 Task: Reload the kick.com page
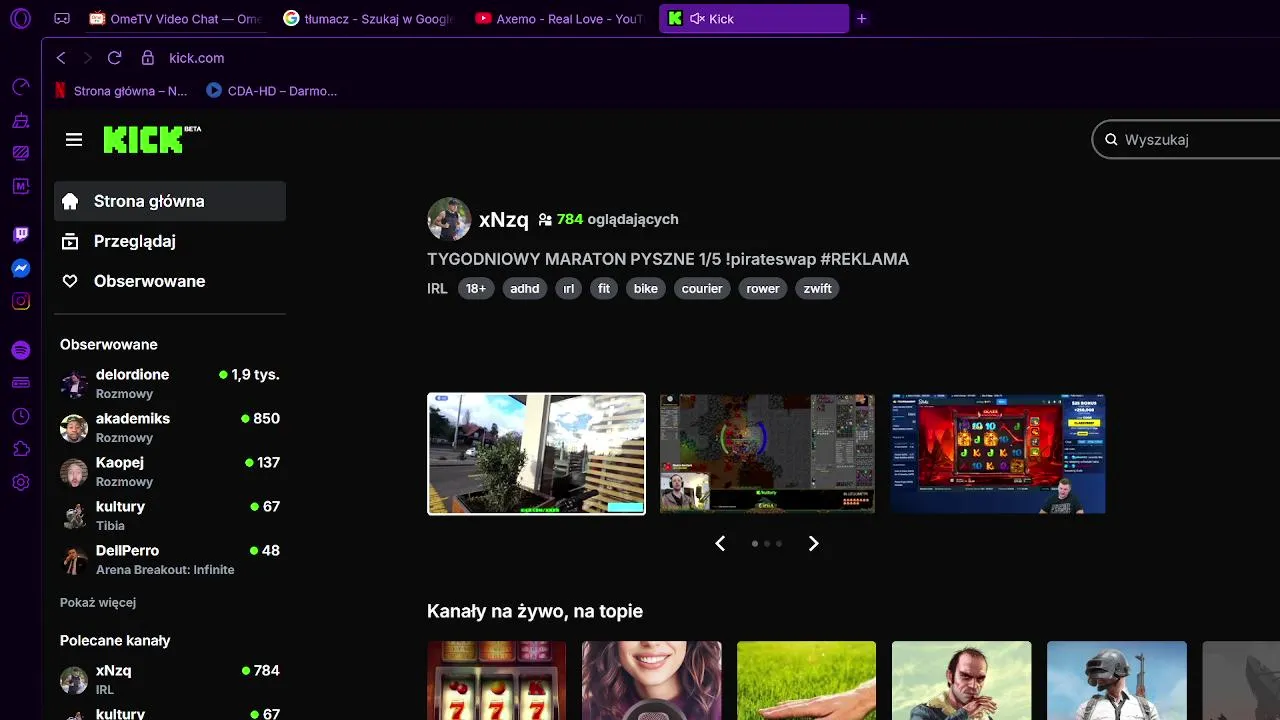point(114,58)
